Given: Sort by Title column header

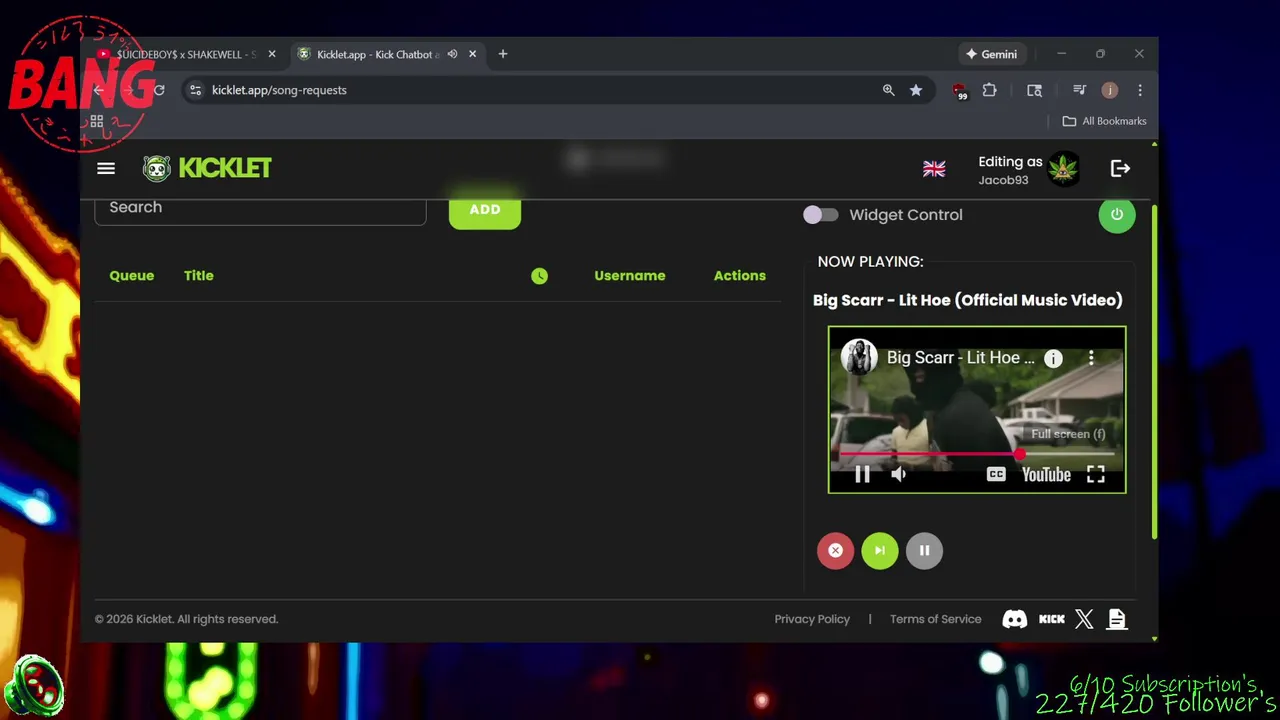Looking at the screenshot, I should (x=199, y=276).
